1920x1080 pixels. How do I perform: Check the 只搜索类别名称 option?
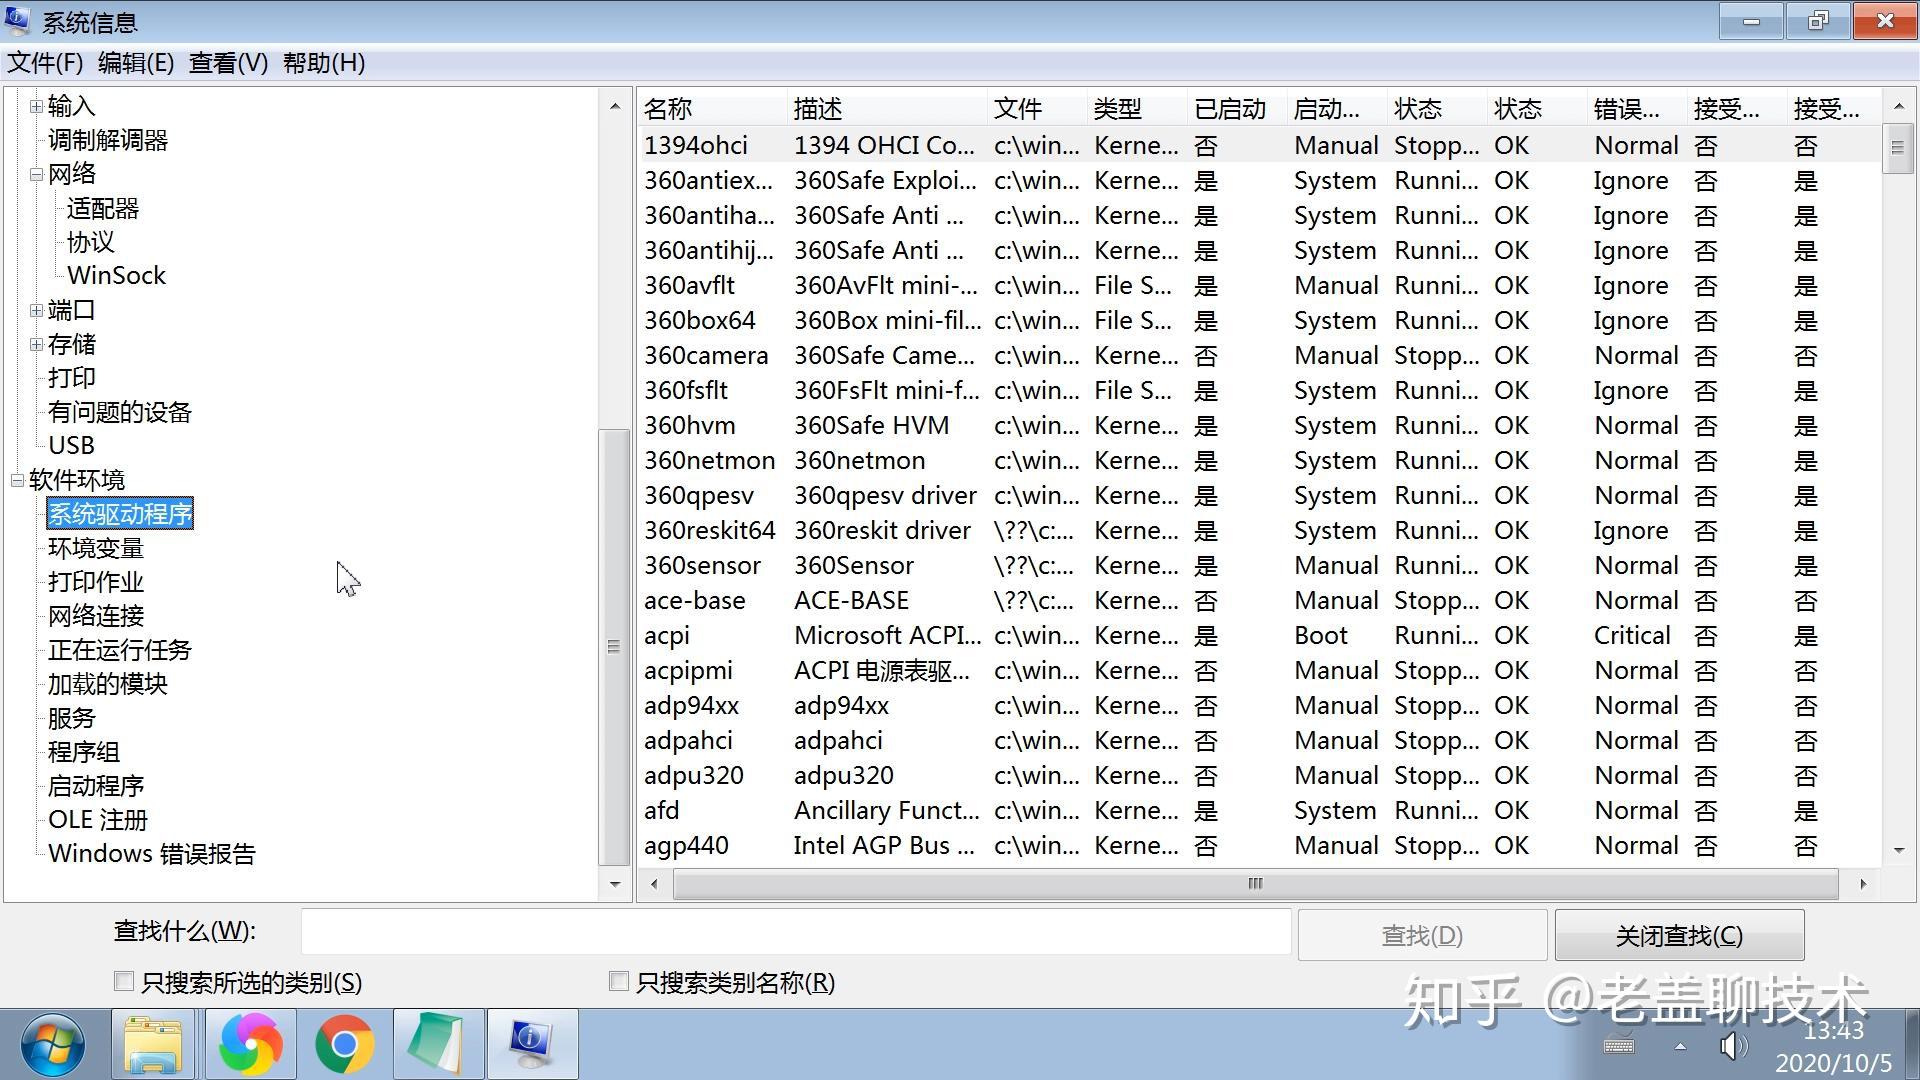618,981
